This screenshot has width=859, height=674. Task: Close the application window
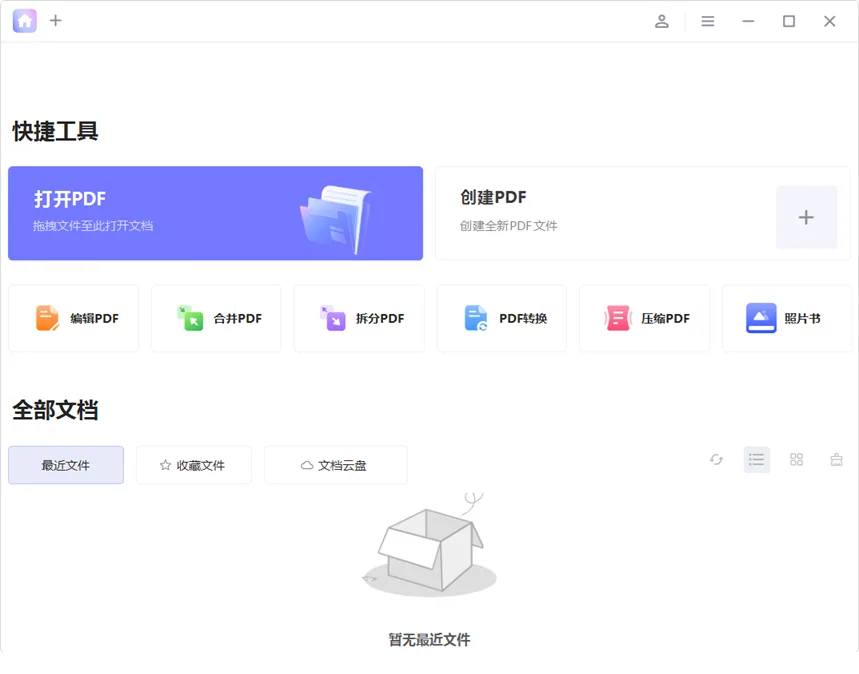[x=830, y=21]
